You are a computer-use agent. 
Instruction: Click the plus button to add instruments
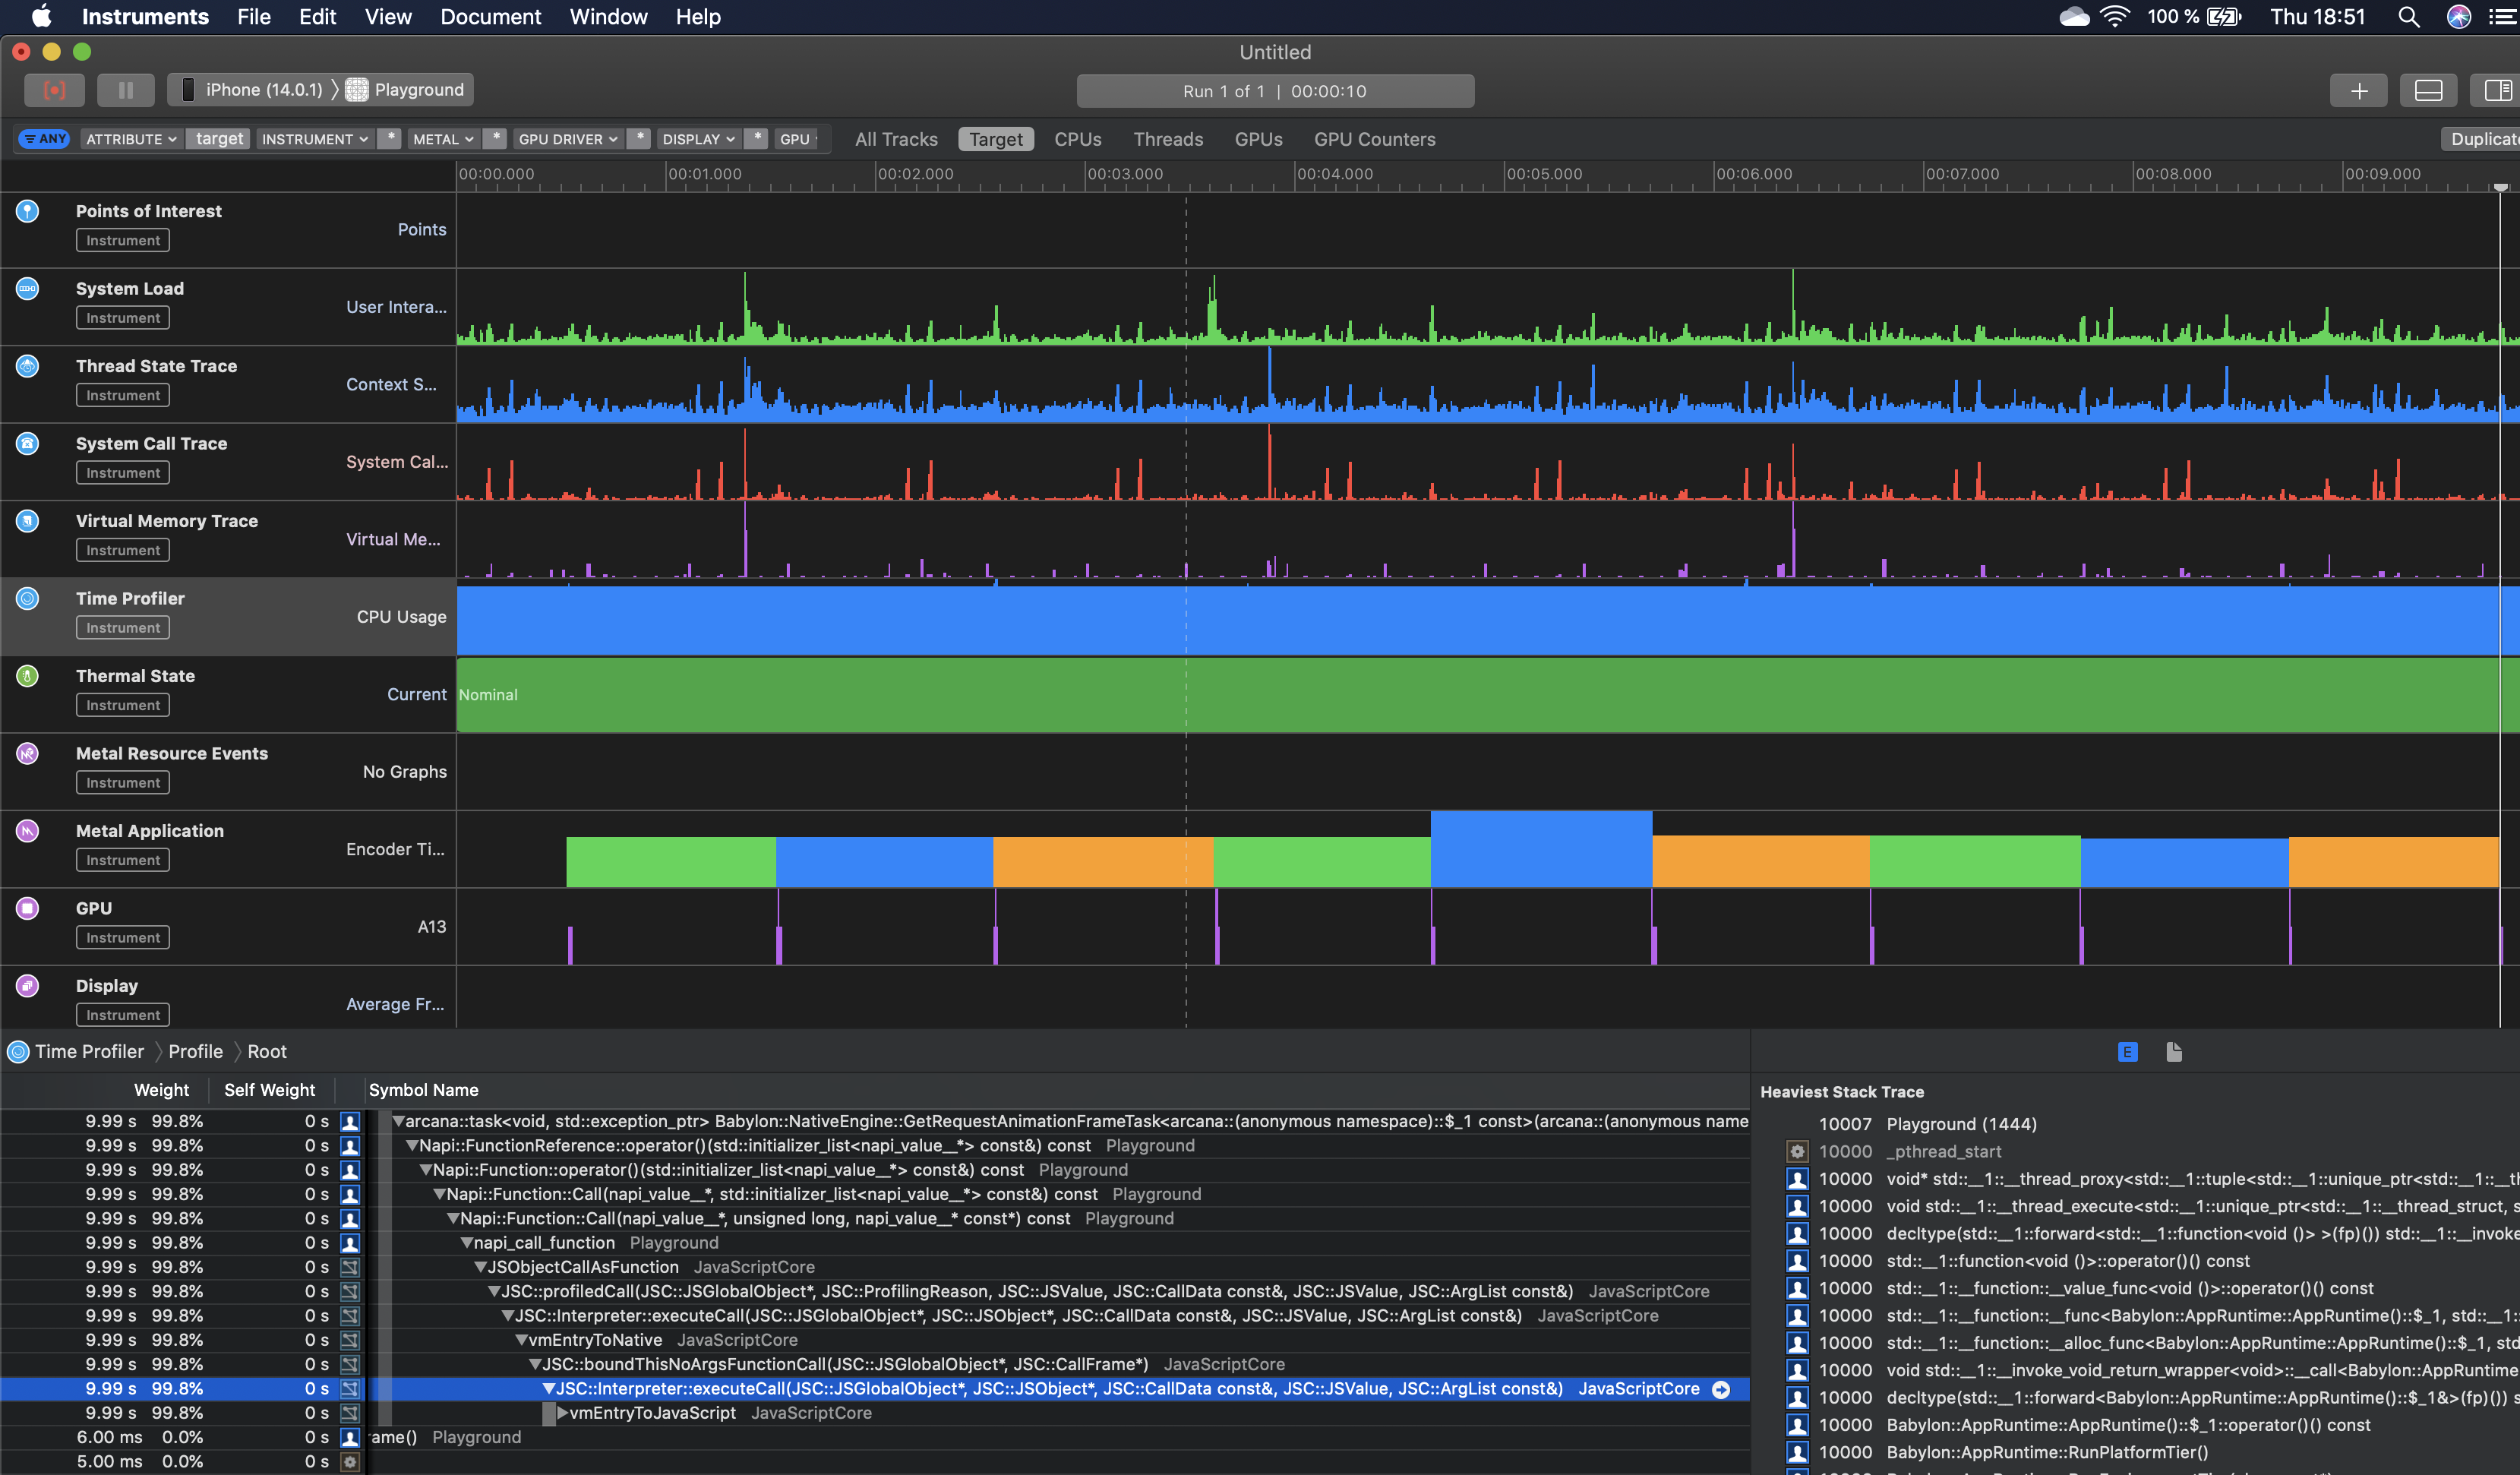pyautogui.click(x=2359, y=90)
